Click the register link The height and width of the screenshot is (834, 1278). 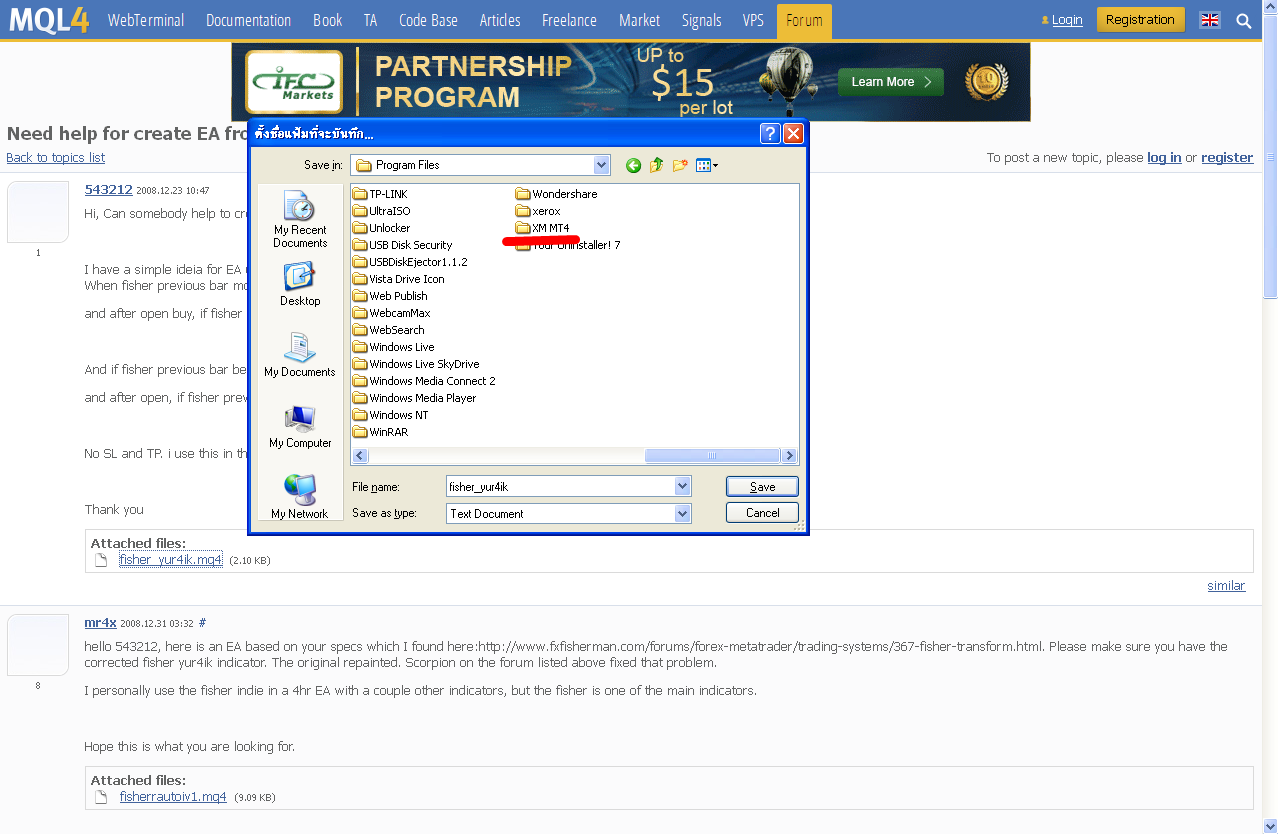[1227, 158]
